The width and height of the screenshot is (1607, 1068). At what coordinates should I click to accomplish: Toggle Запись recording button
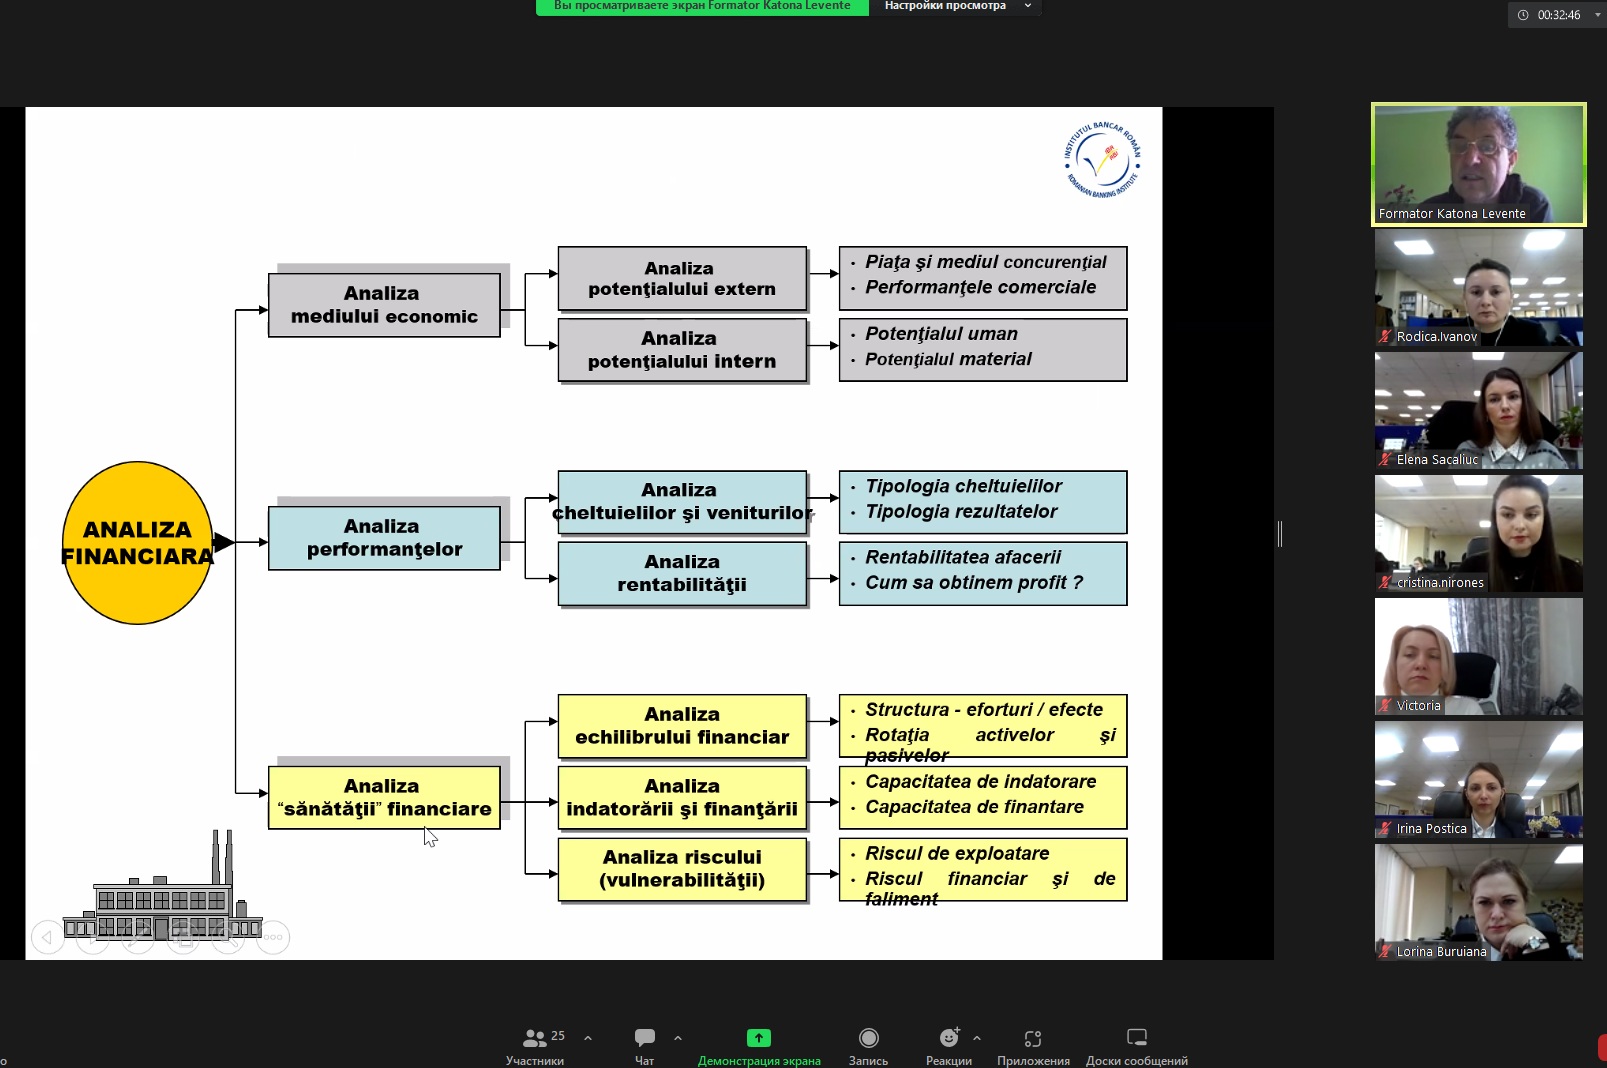point(868,1038)
